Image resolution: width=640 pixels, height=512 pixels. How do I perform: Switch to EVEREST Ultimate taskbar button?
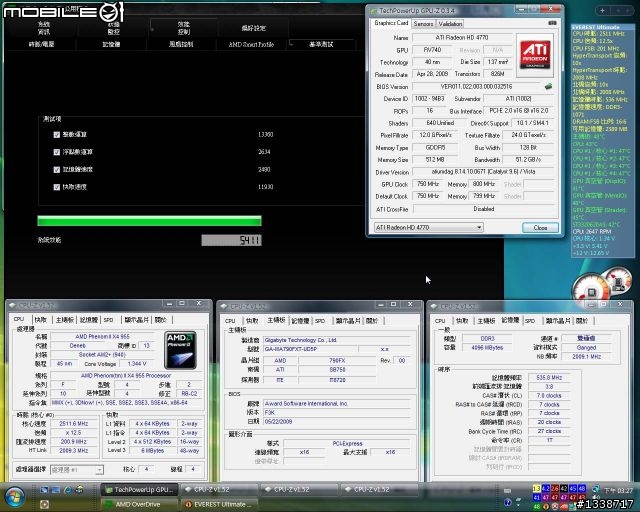(219, 504)
